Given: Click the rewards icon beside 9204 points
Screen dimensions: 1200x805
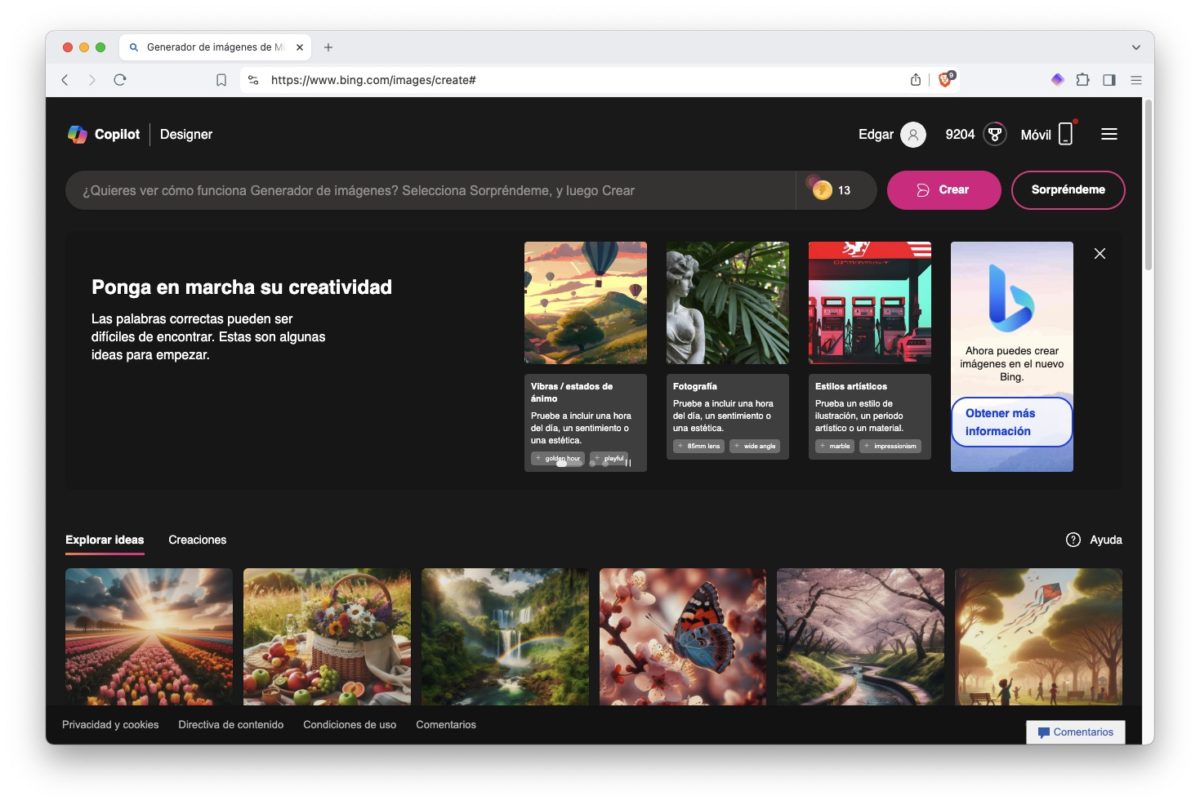Looking at the screenshot, I should tap(993, 134).
